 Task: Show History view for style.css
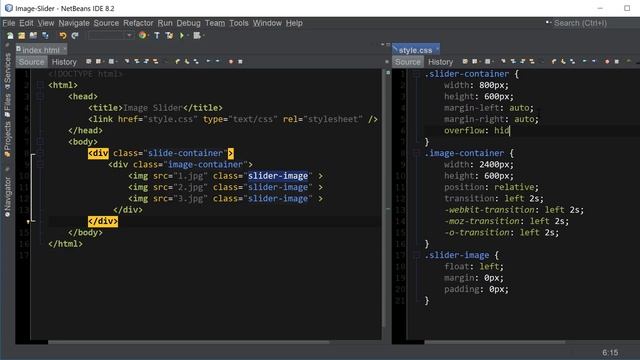click(440, 62)
